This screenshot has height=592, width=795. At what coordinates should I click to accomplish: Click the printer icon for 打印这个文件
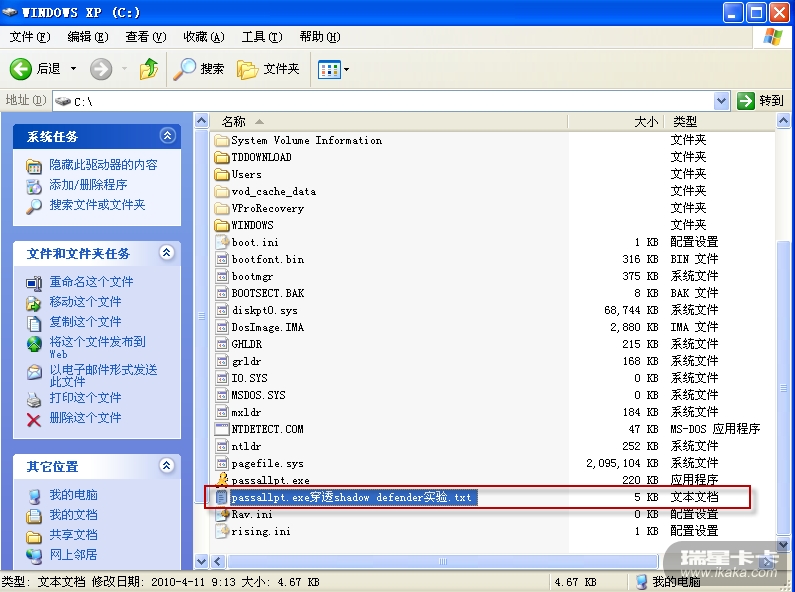[34, 399]
